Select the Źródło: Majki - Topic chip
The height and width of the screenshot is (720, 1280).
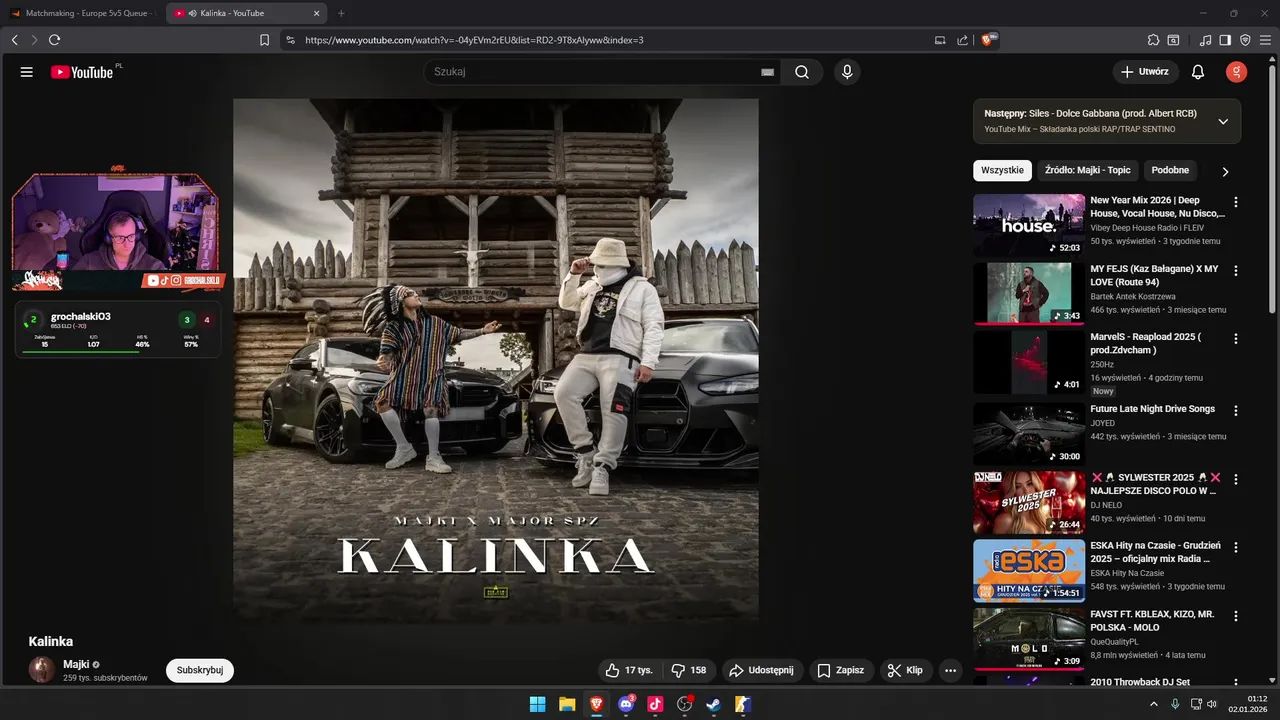(x=1088, y=170)
